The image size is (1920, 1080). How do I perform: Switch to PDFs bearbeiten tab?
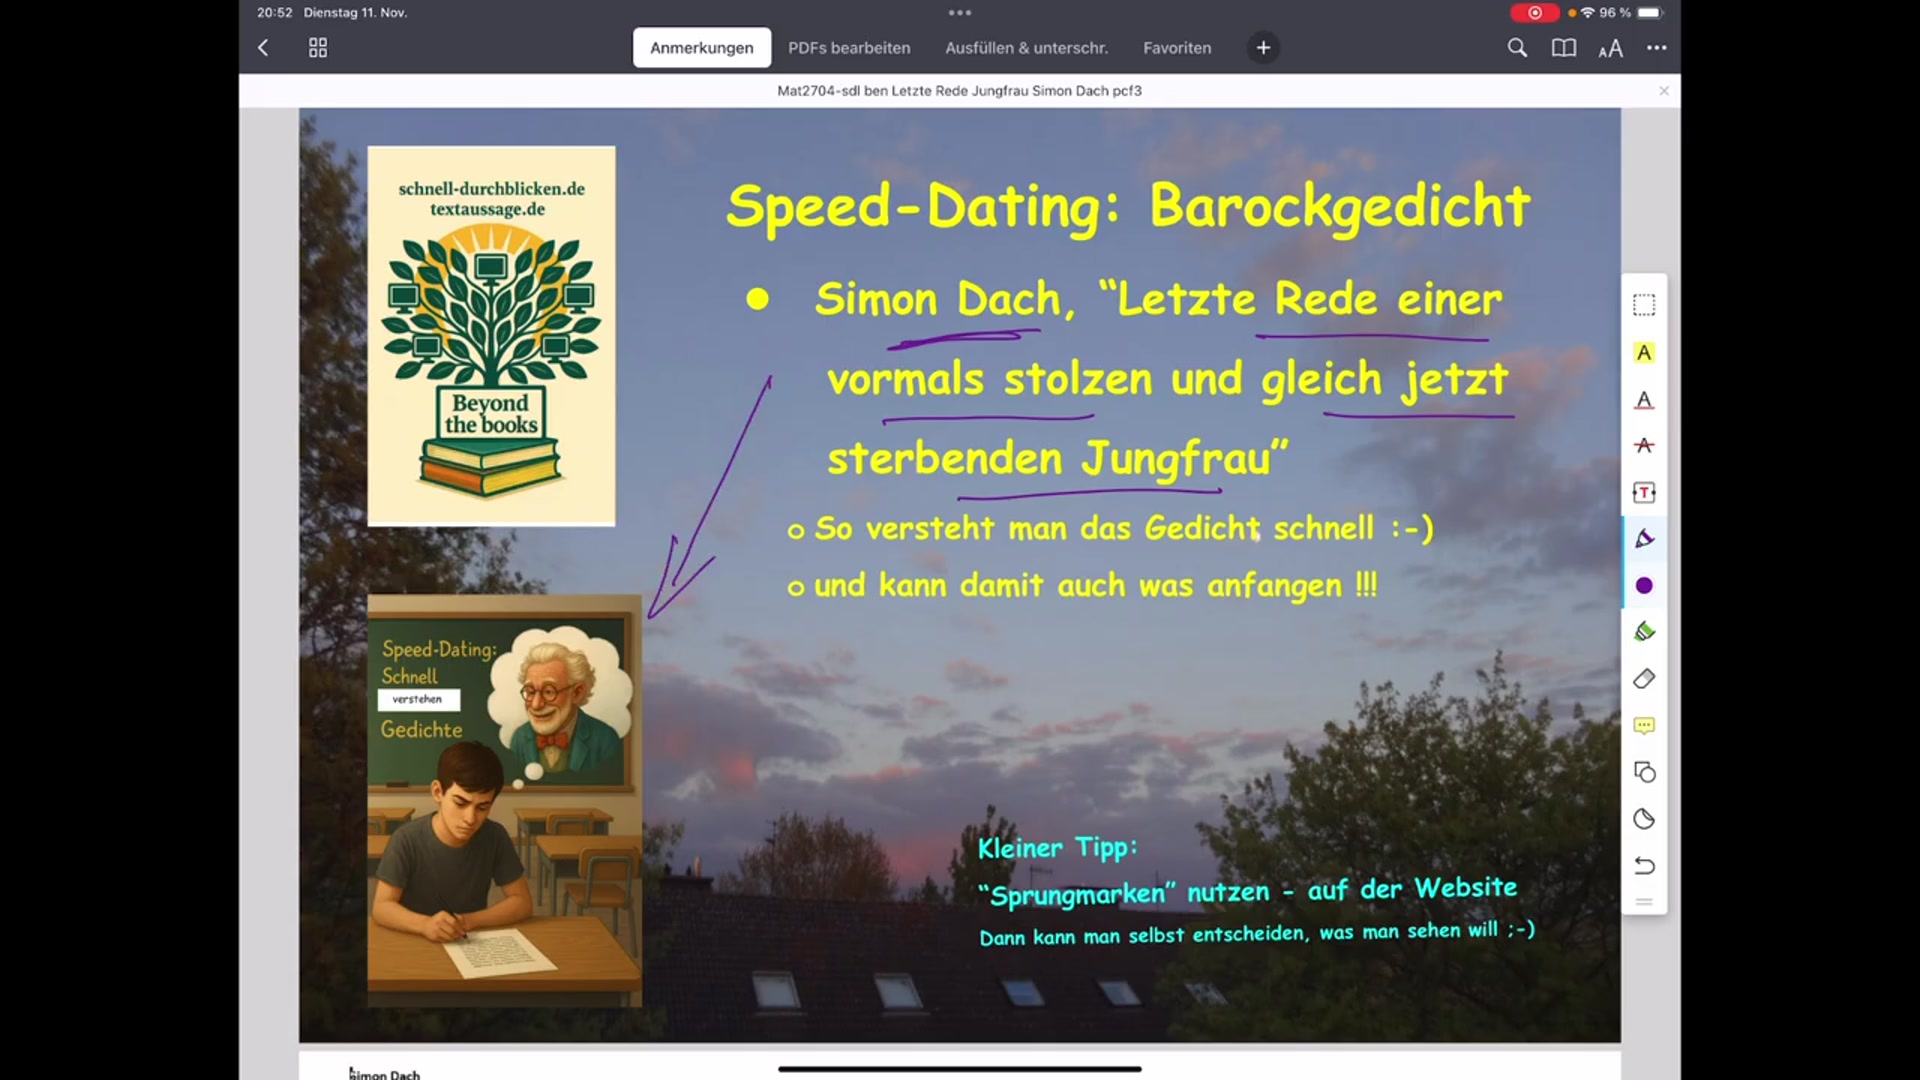[x=849, y=47]
